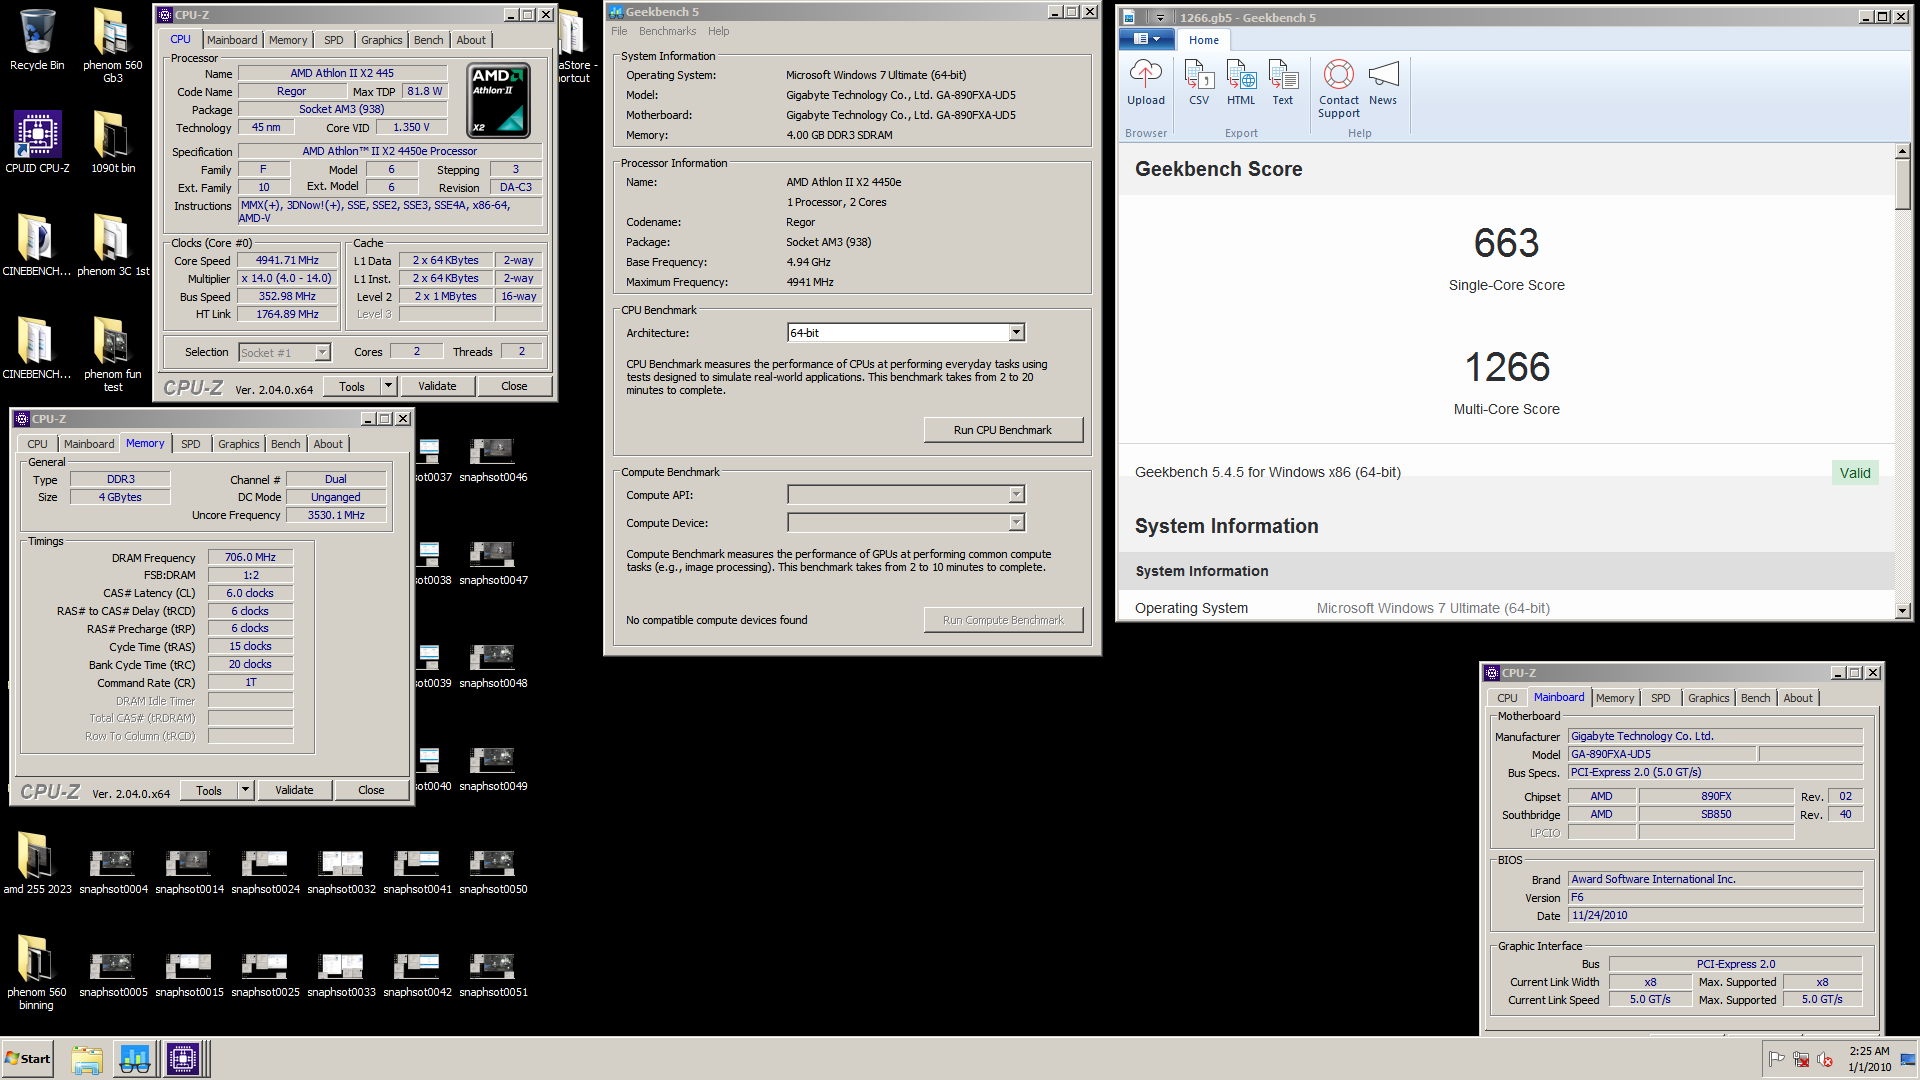The image size is (1920, 1080).
Task: Click the muted volume tray icon
Action: pyautogui.click(x=1825, y=1059)
